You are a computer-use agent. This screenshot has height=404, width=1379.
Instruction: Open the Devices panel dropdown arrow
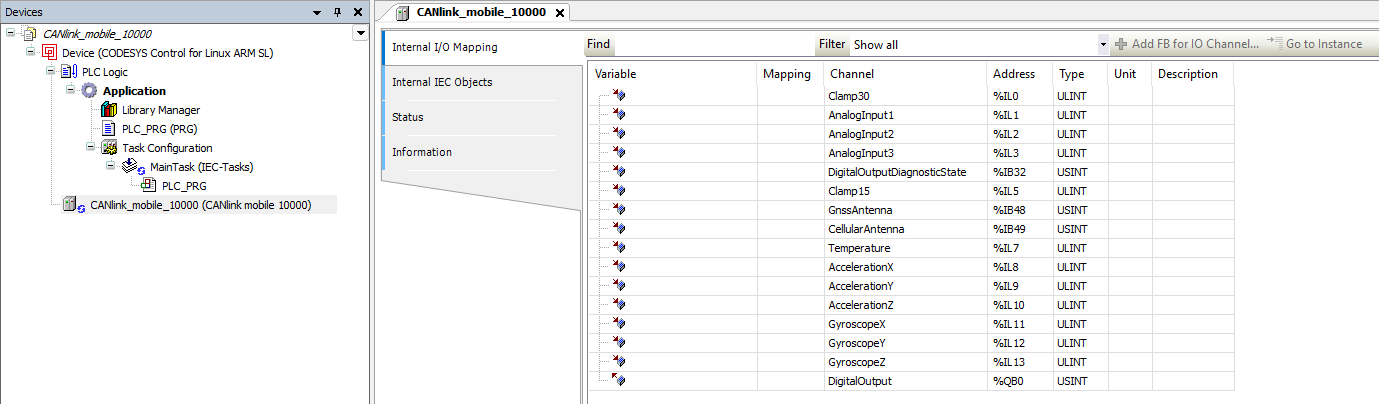tap(317, 12)
